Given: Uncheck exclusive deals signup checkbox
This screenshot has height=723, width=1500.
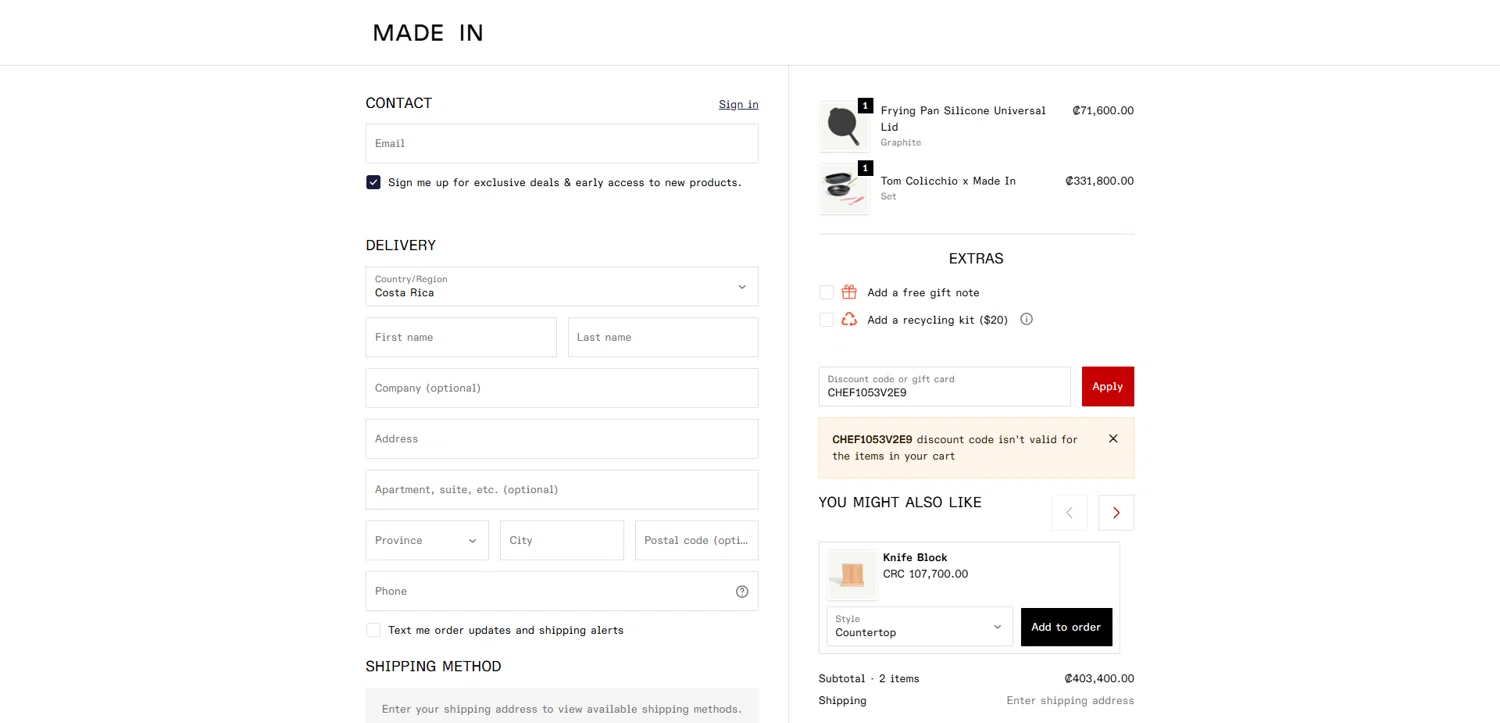Looking at the screenshot, I should pyautogui.click(x=373, y=182).
